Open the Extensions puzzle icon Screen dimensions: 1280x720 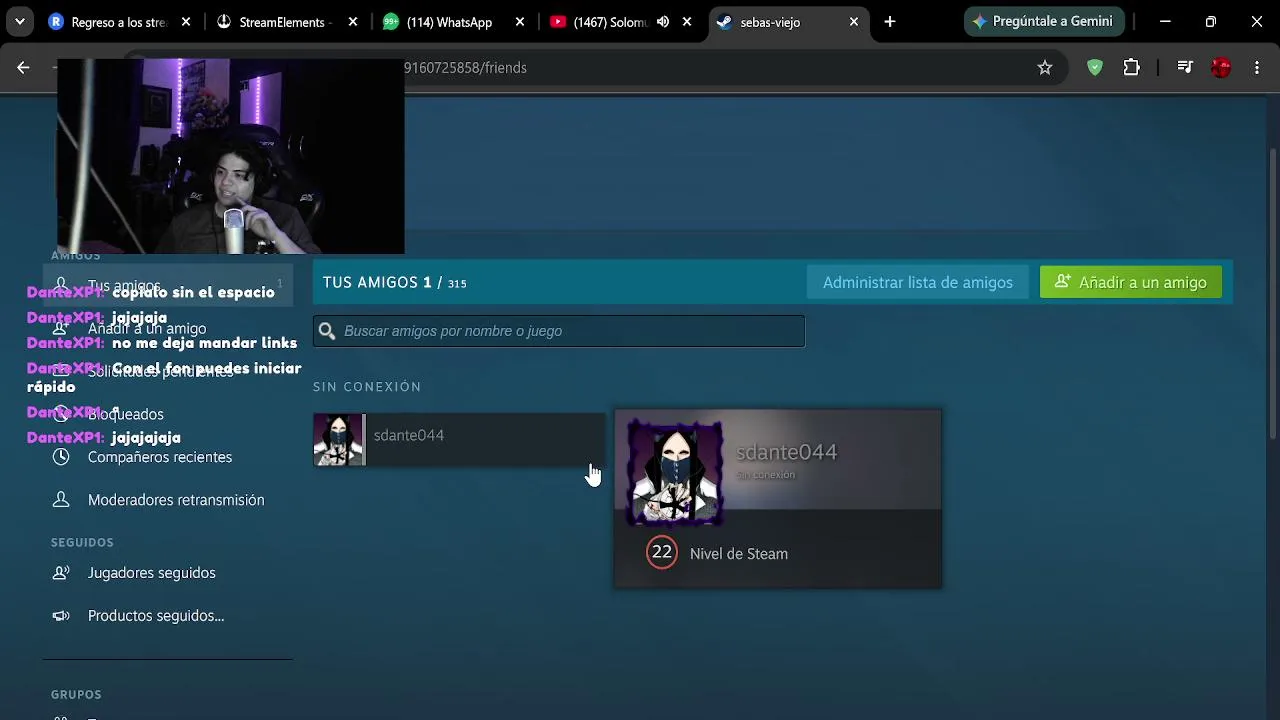click(1132, 67)
